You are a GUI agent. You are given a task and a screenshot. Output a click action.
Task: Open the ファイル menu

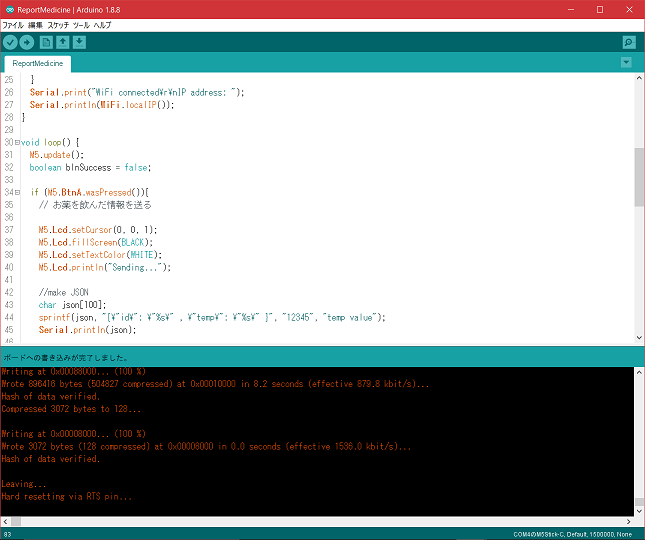tap(13, 25)
